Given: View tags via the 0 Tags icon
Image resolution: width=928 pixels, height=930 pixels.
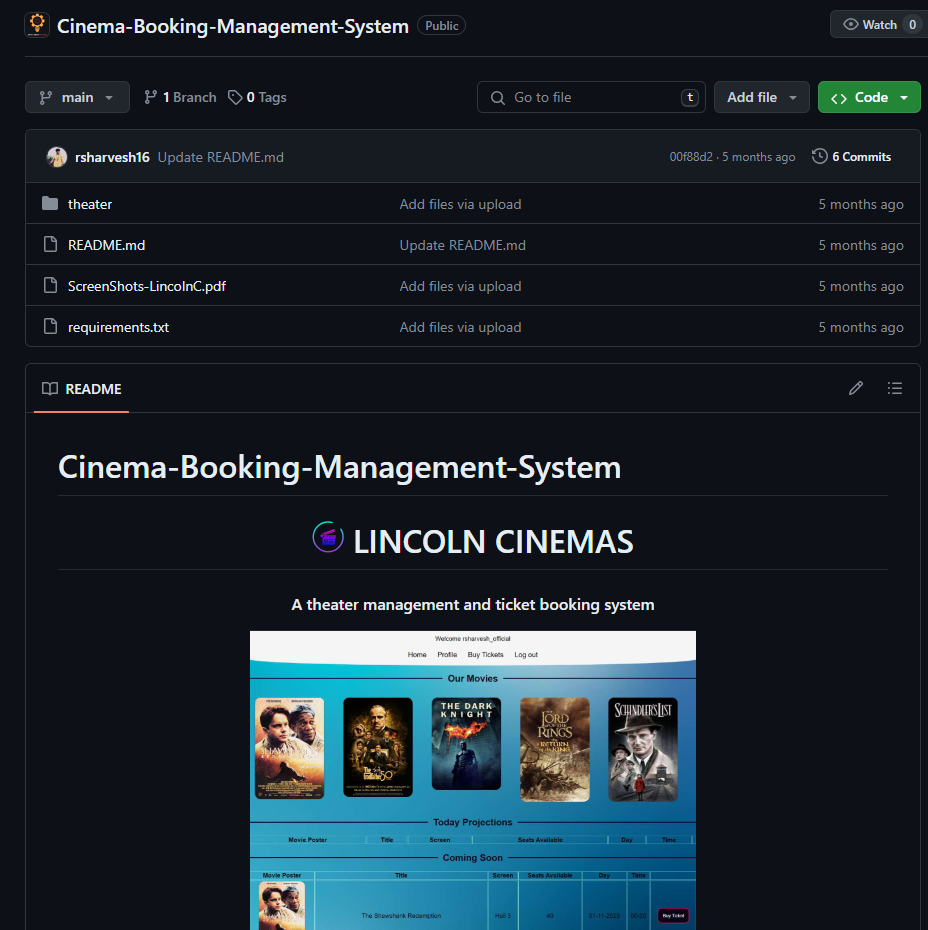Looking at the screenshot, I should [235, 97].
